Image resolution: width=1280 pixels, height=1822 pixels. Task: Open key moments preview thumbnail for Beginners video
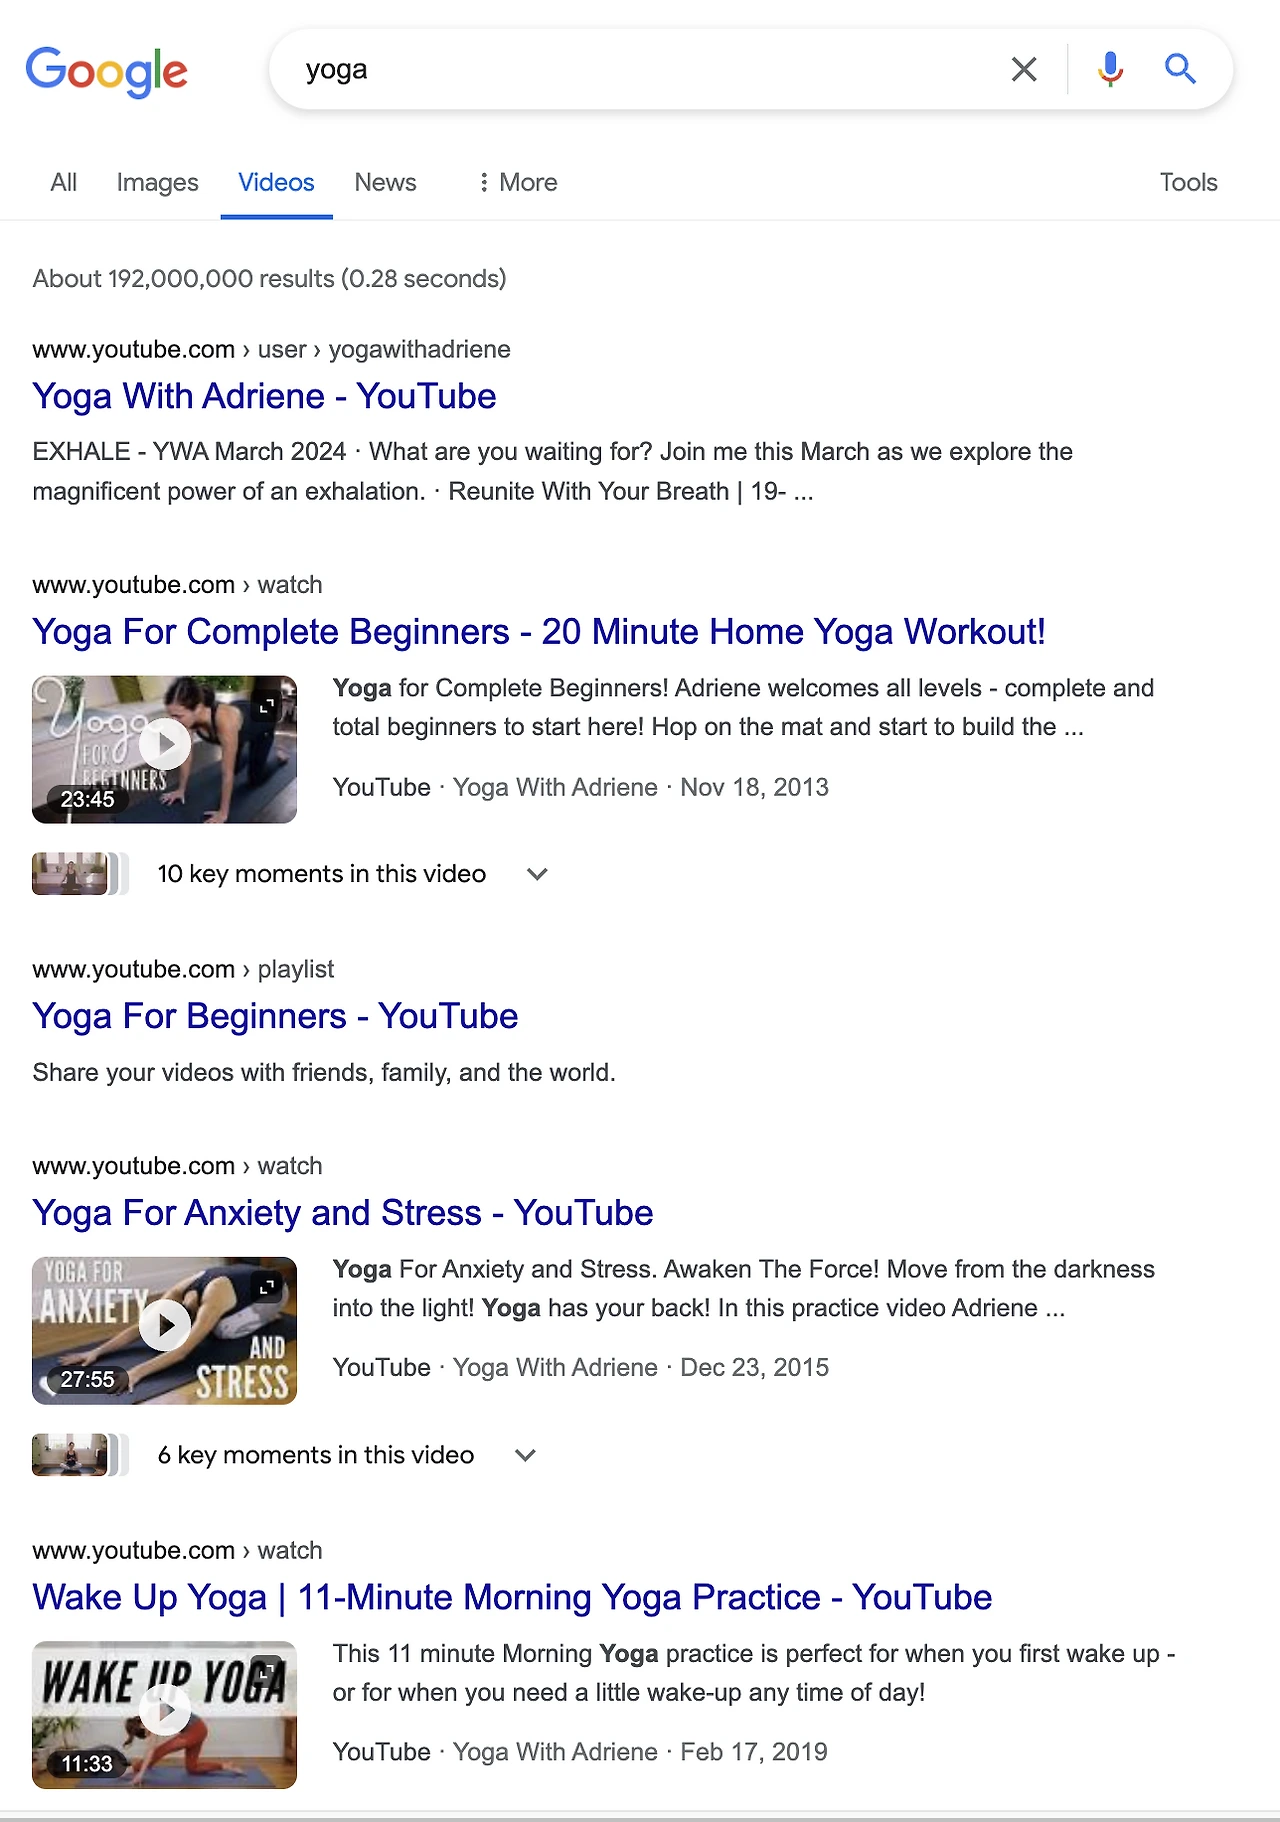pyautogui.click(x=70, y=874)
